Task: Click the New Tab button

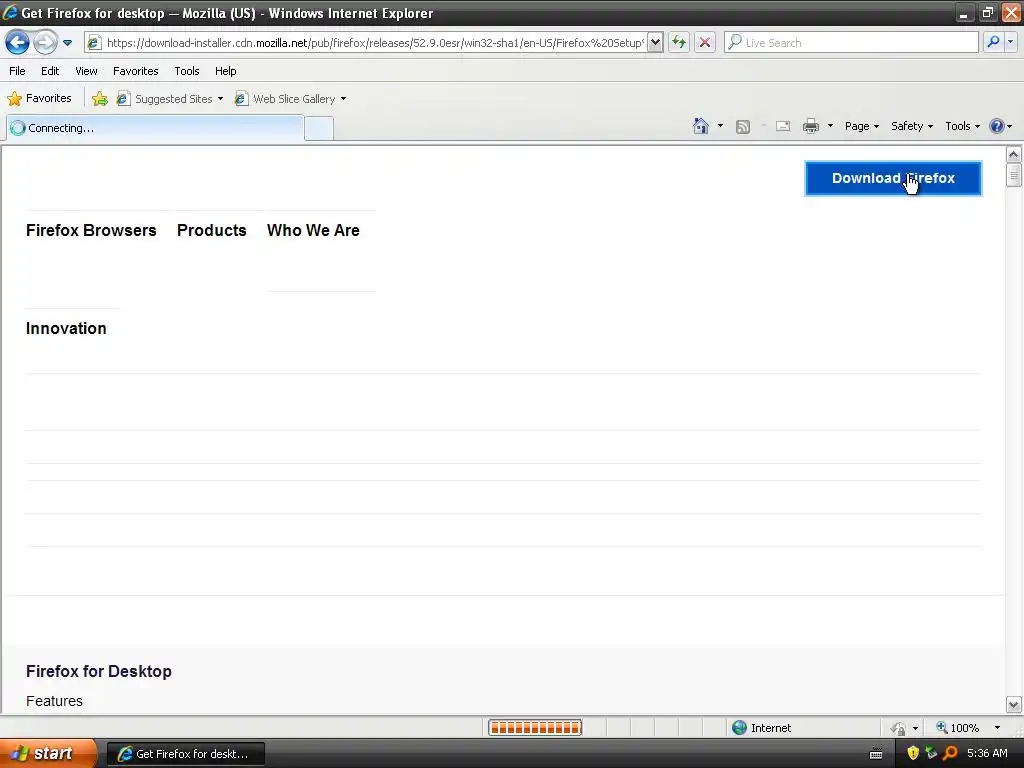Action: click(319, 128)
